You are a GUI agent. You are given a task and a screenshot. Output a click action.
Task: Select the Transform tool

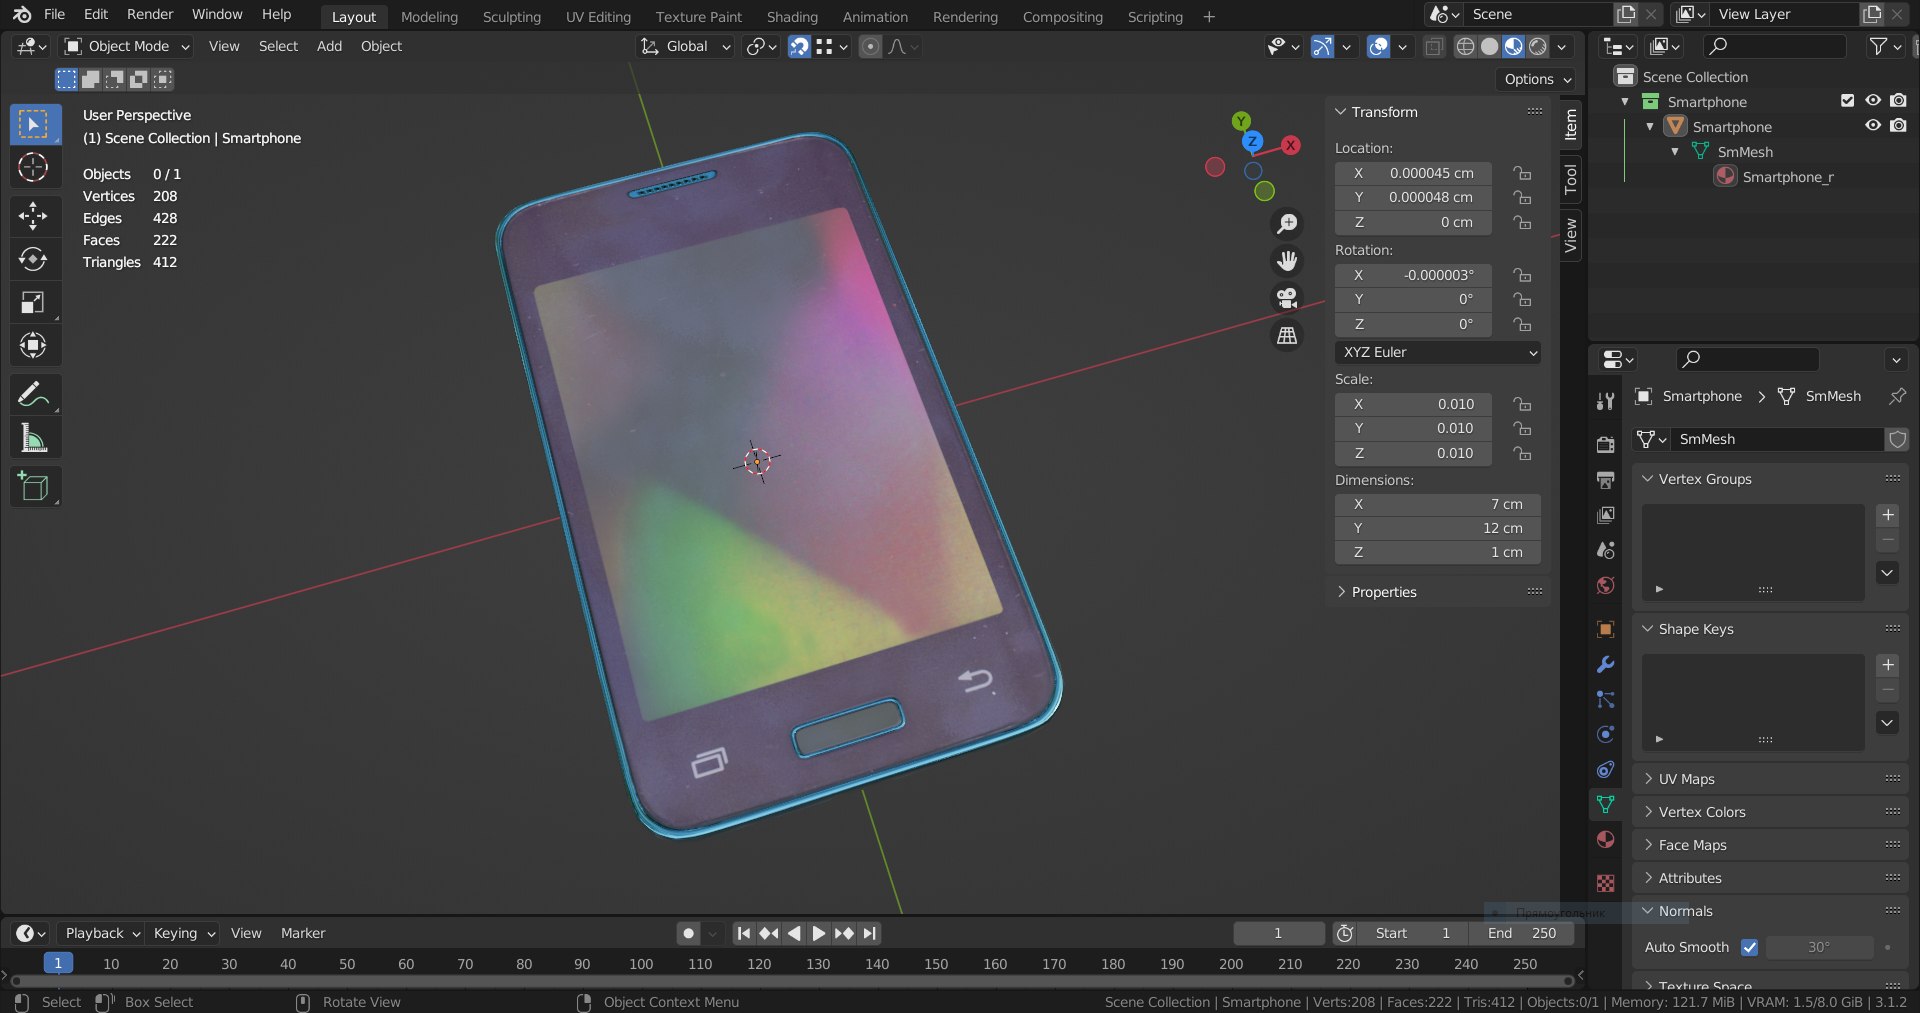coord(33,345)
